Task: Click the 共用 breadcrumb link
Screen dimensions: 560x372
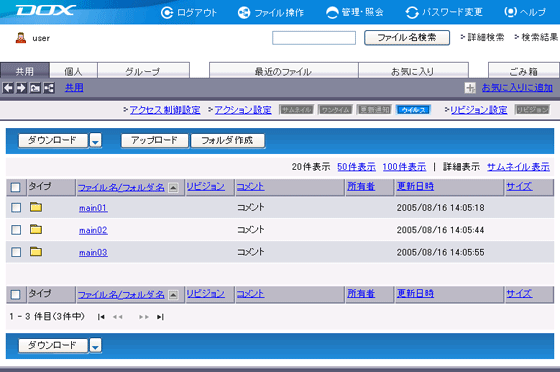Action: point(74,88)
